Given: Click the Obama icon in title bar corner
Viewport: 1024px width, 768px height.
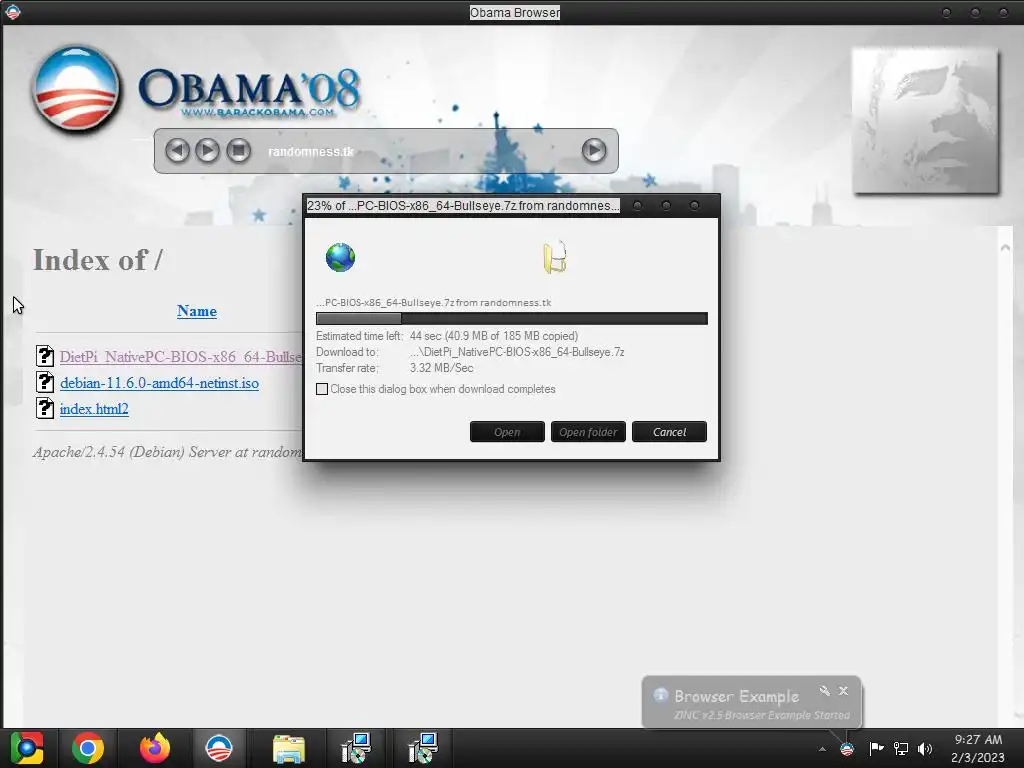Looking at the screenshot, I should (12, 12).
